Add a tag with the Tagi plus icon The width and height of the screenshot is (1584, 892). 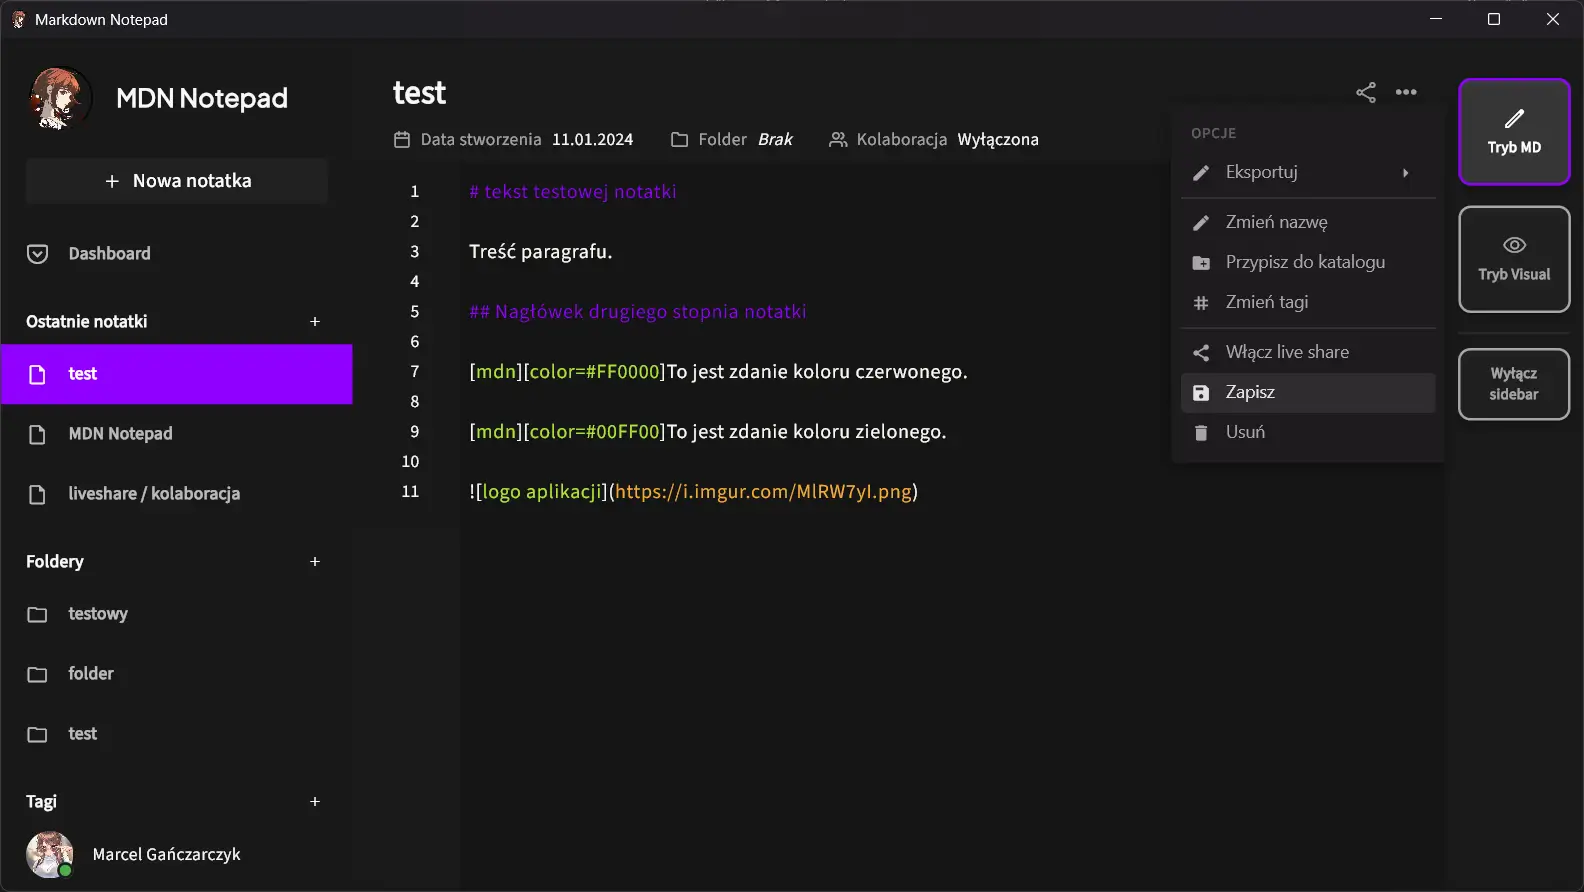[x=315, y=802]
